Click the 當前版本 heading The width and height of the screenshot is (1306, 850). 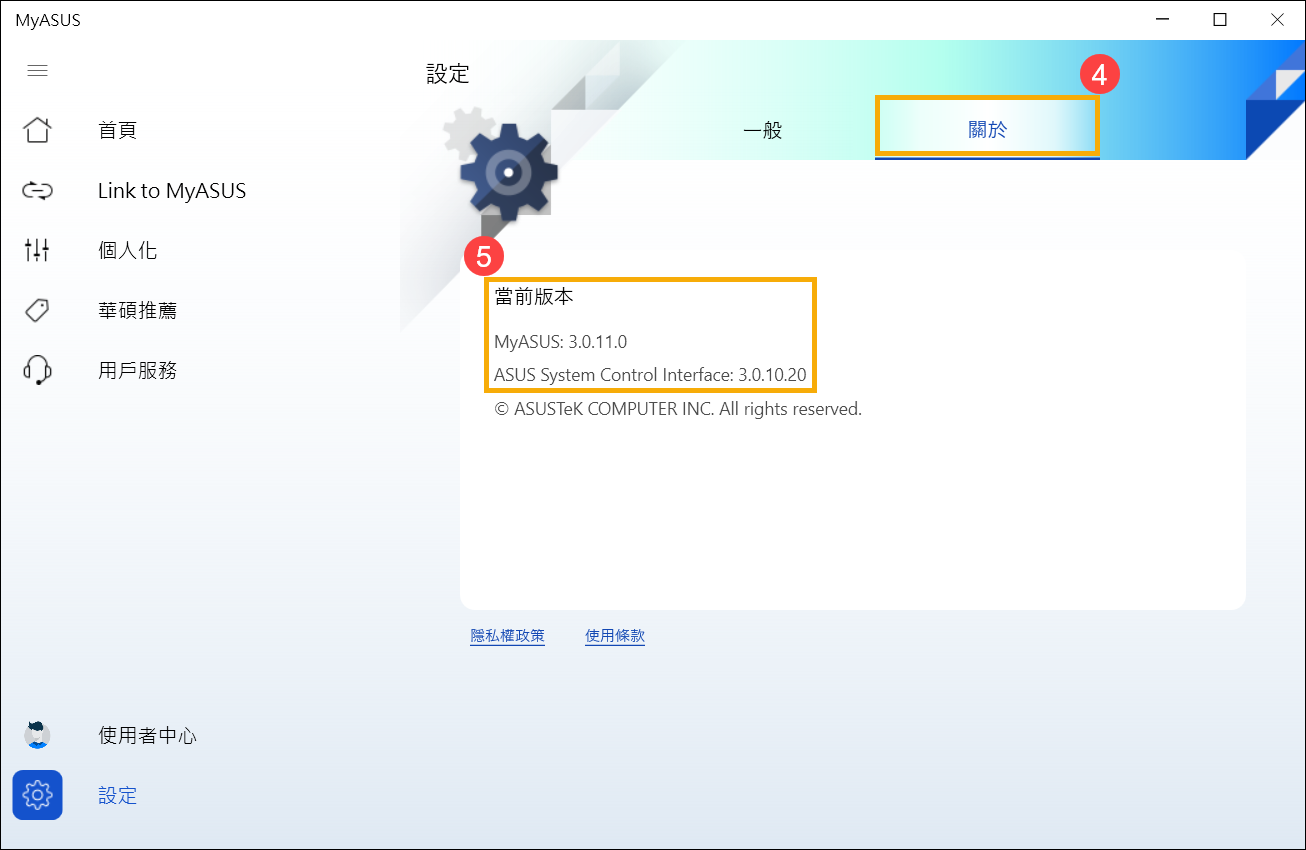coord(534,297)
